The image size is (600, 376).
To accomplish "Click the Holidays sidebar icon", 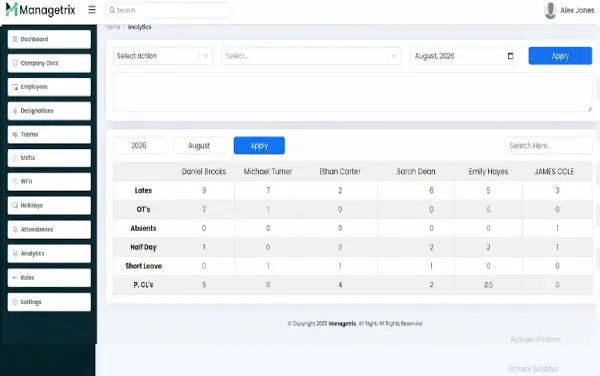I will click(x=15, y=205).
